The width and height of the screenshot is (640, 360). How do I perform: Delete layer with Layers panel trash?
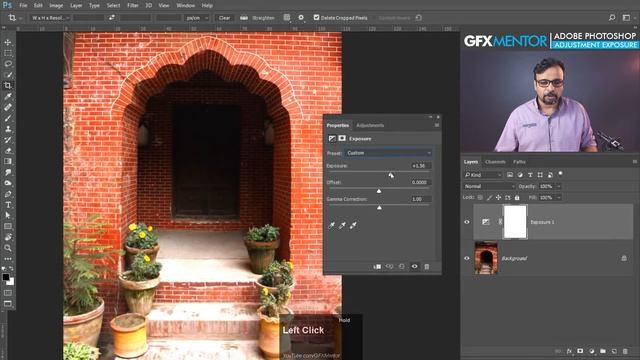tap(625, 351)
